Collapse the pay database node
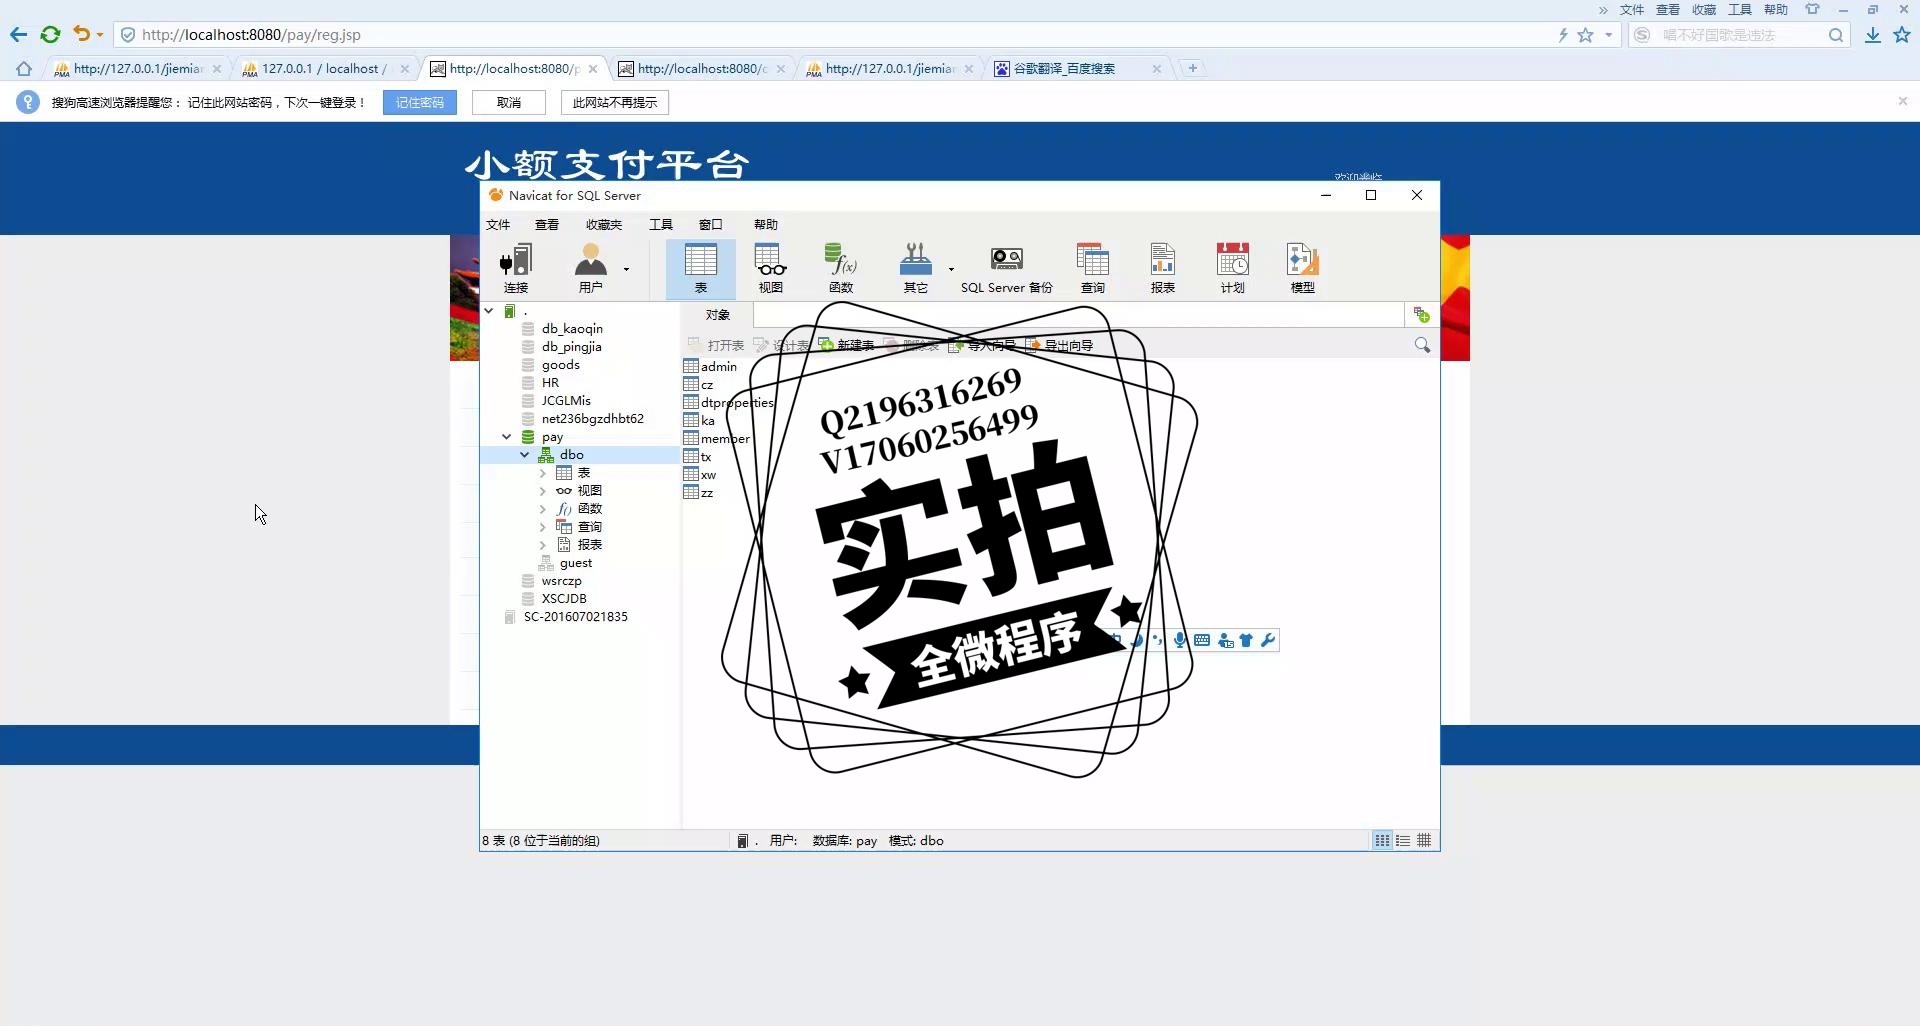Screen dimensions: 1920x1026 [x=506, y=437]
